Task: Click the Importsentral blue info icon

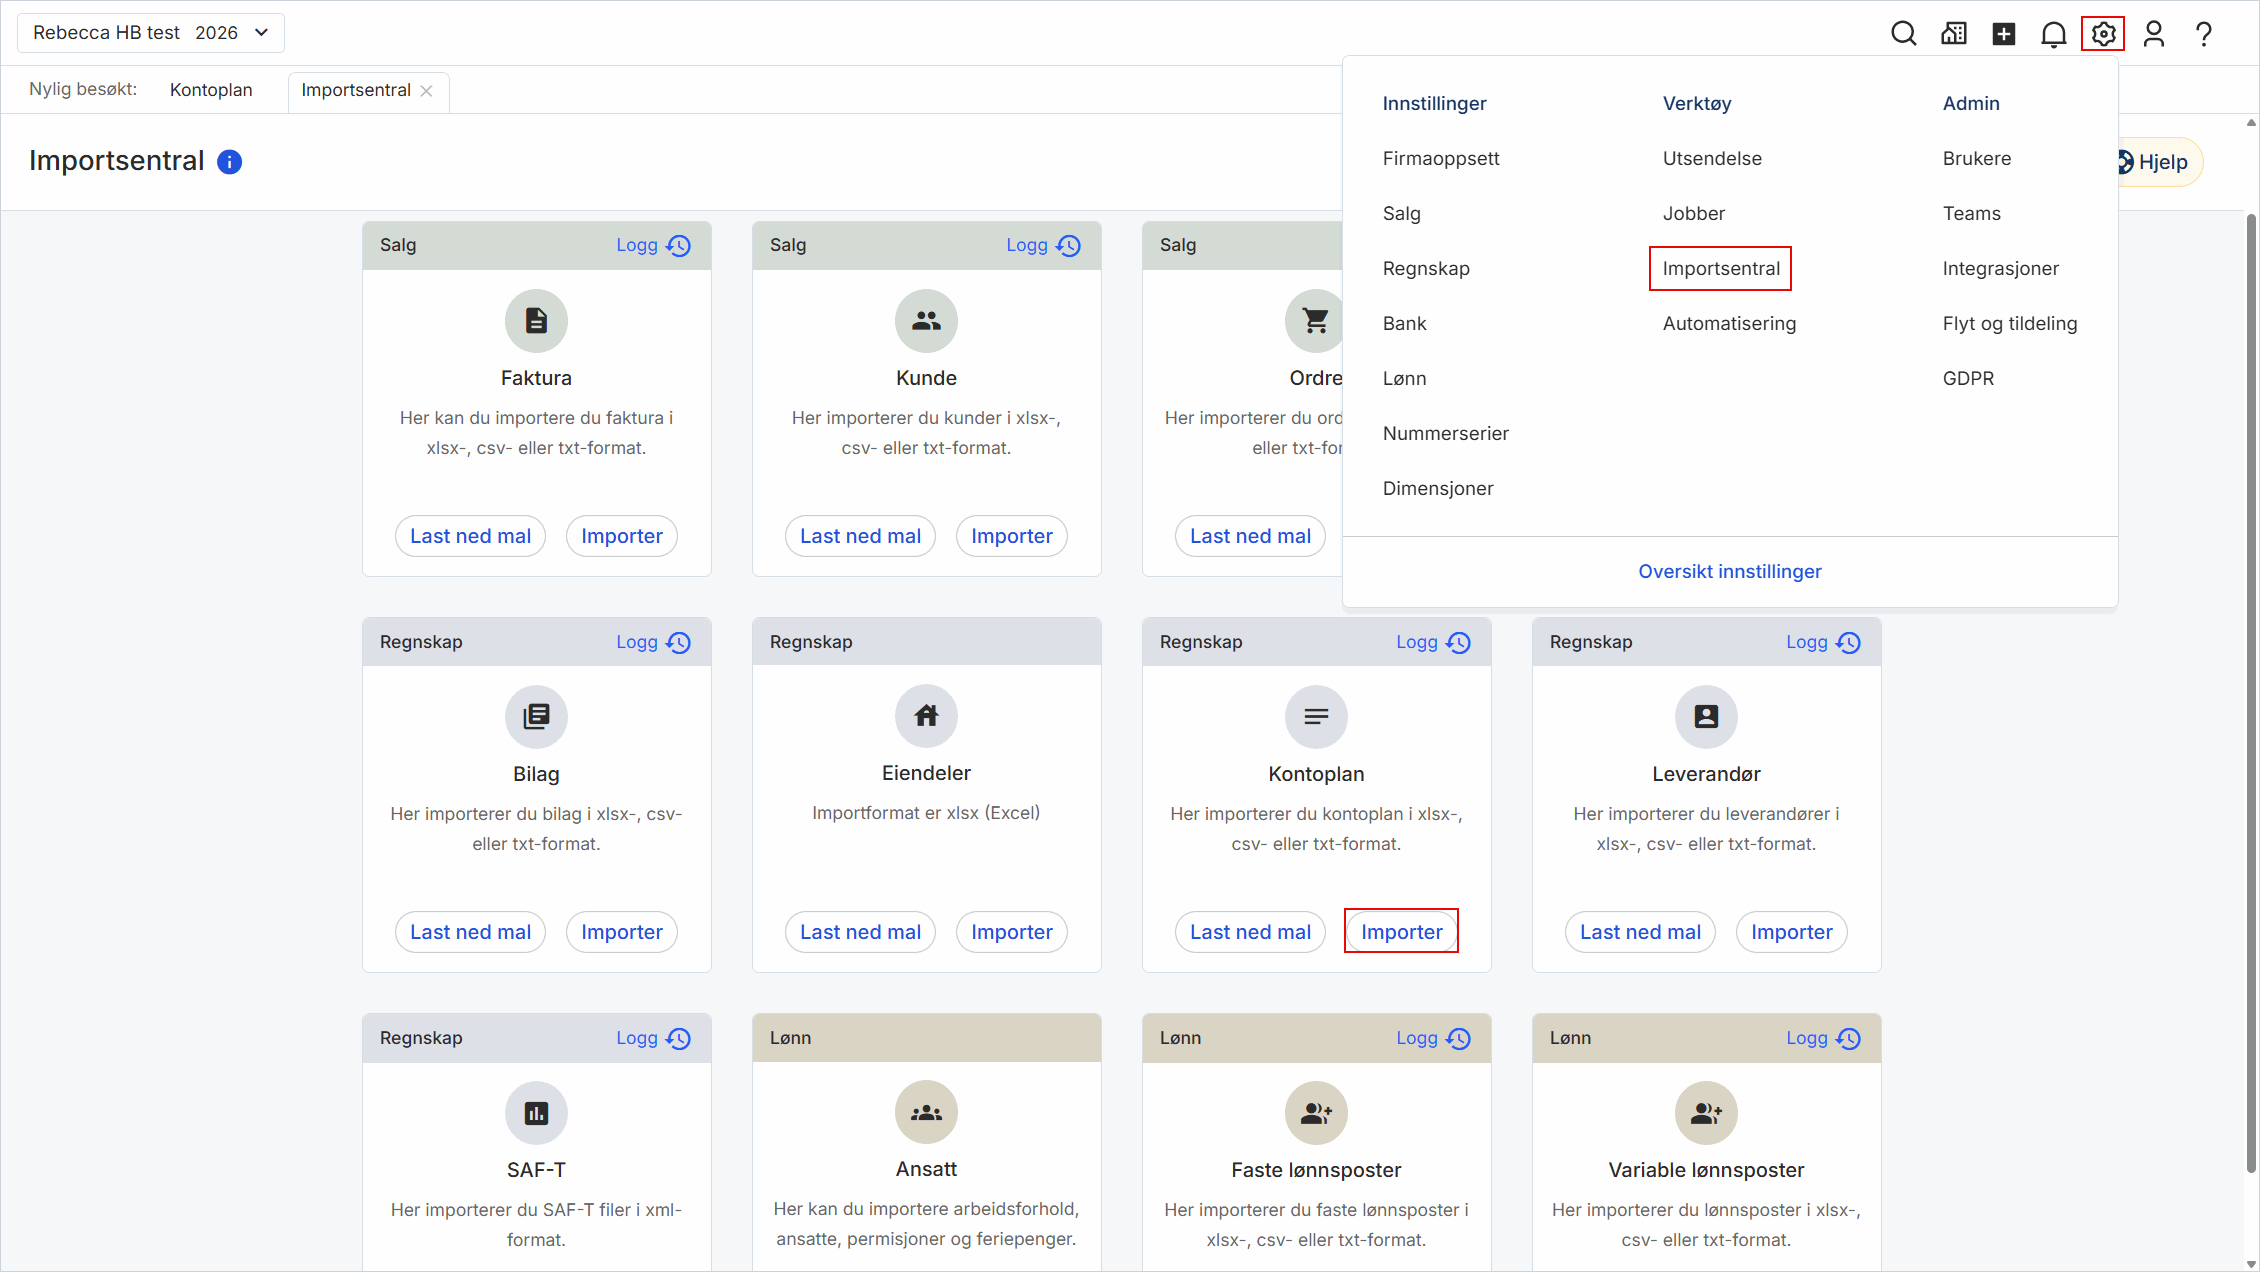Action: pyautogui.click(x=229, y=162)
